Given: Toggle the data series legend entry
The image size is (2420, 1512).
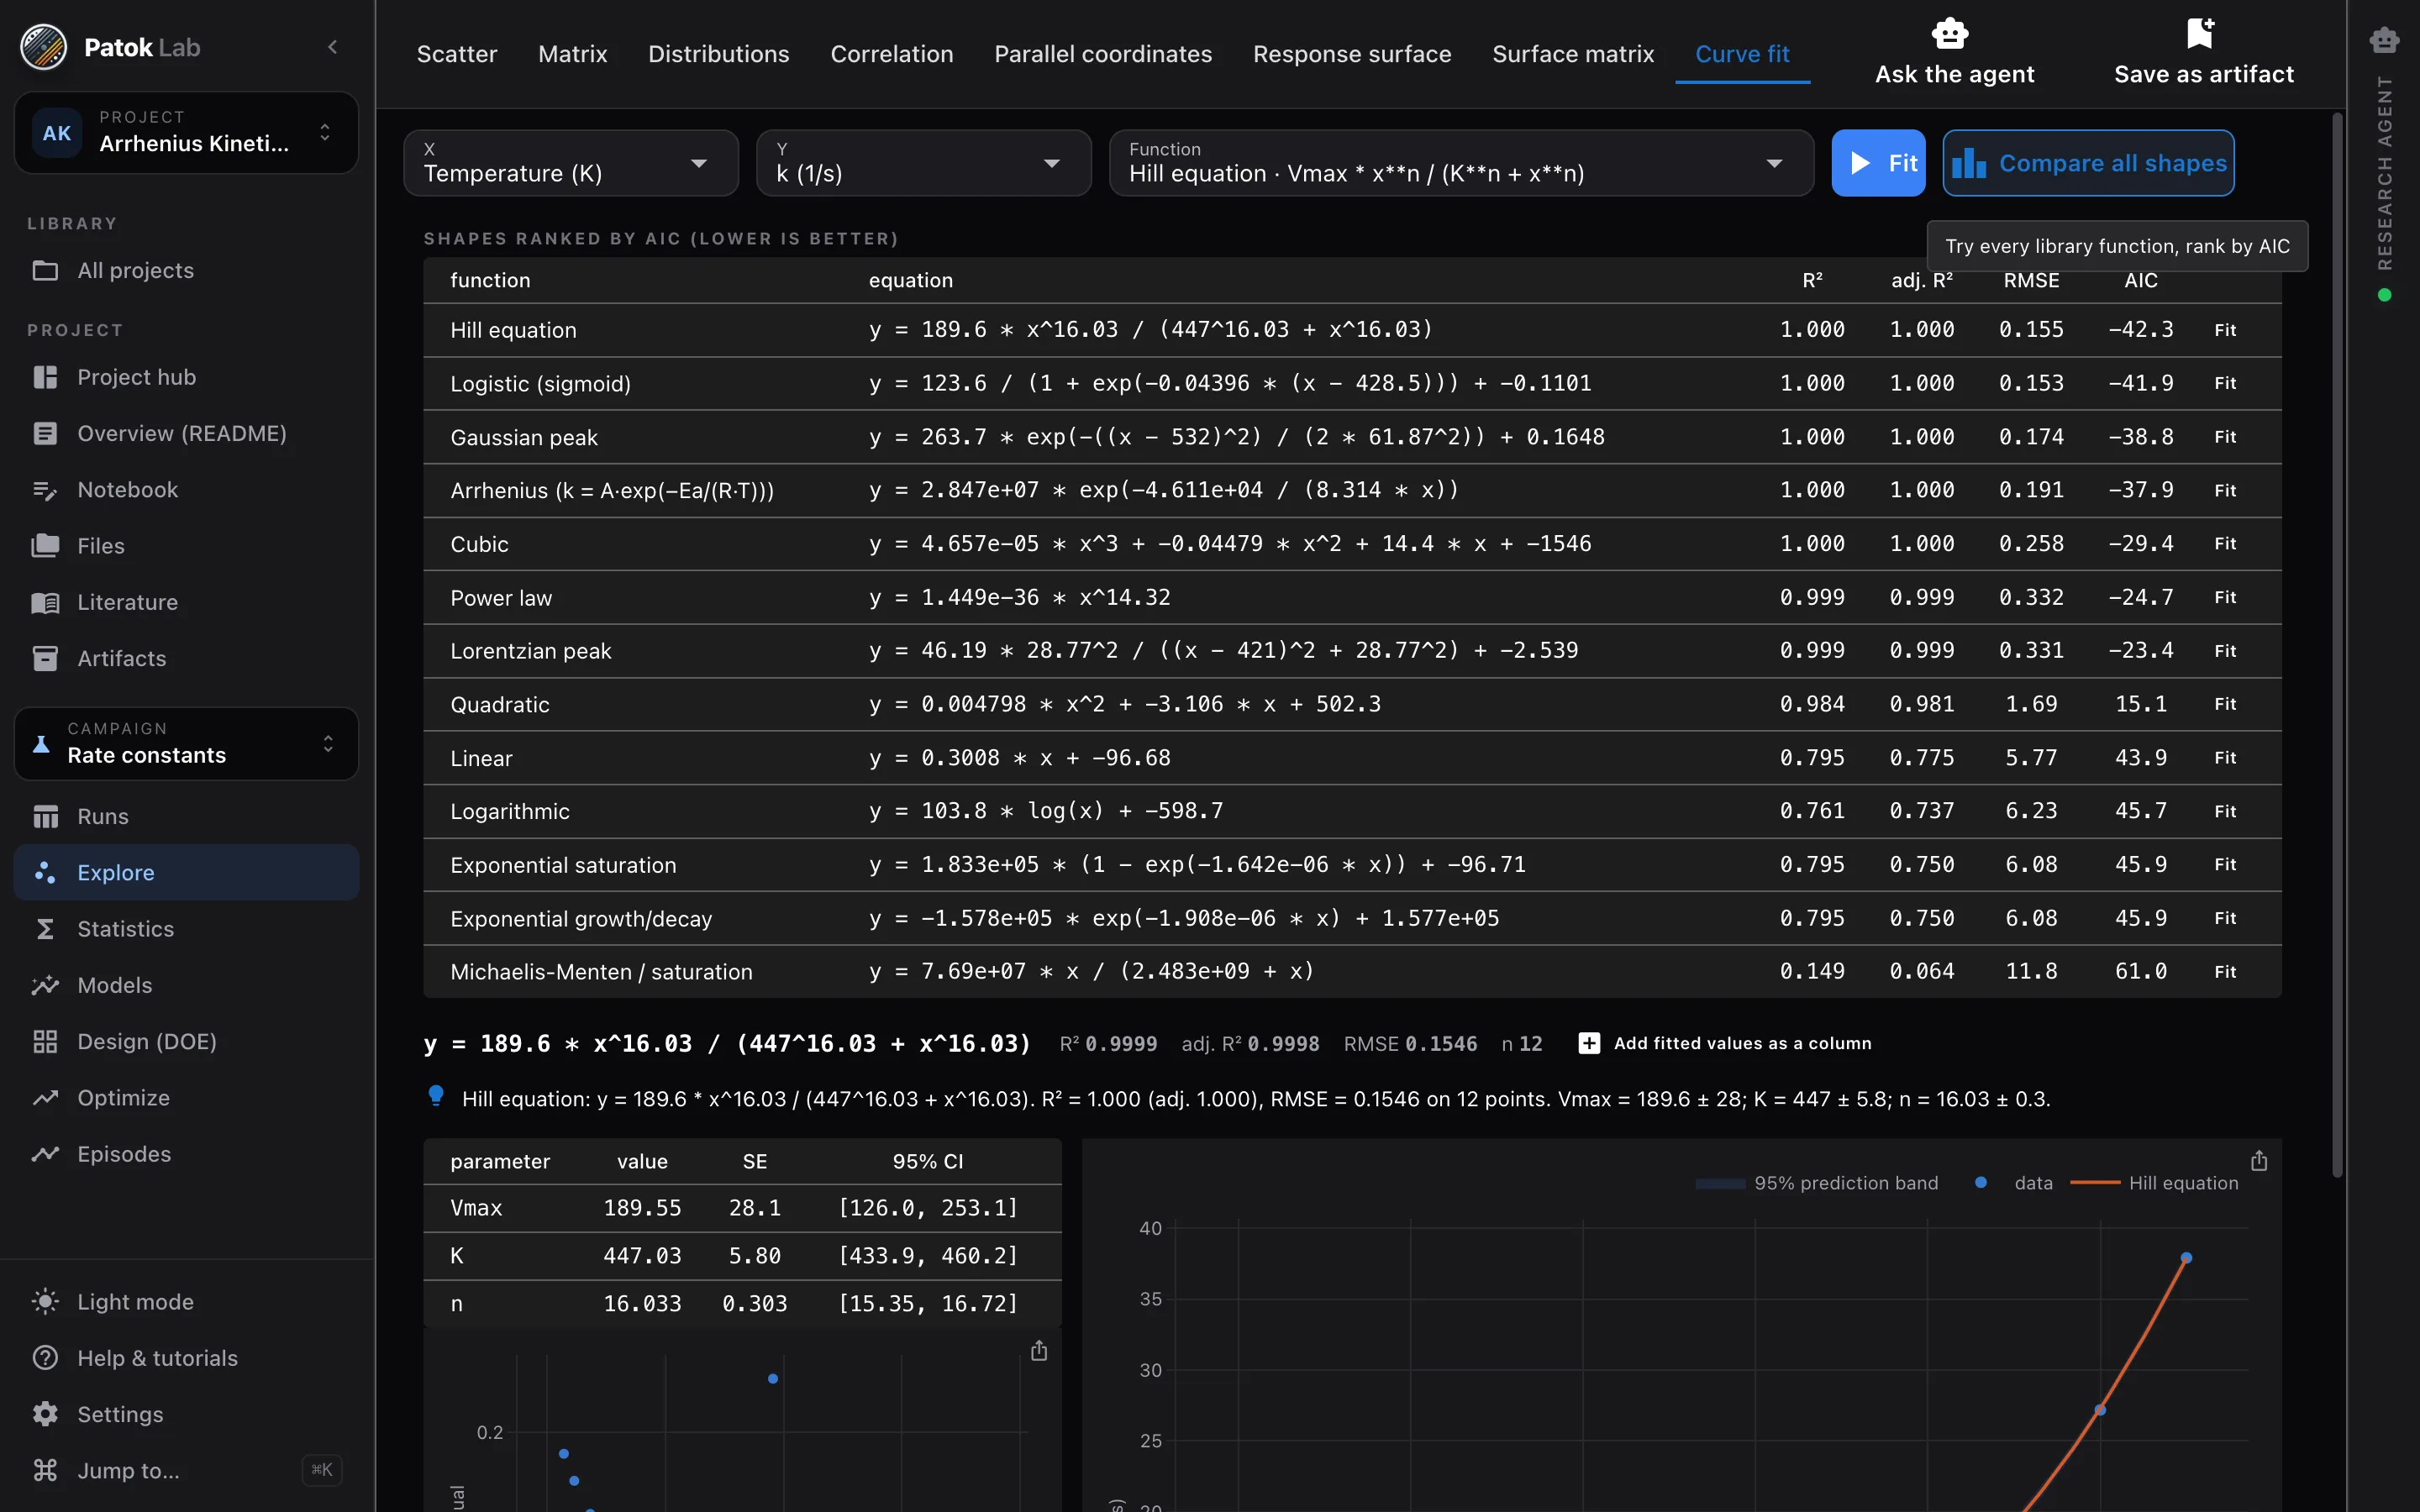Looking at the screenshot, I should [x=2014, y=1183].
